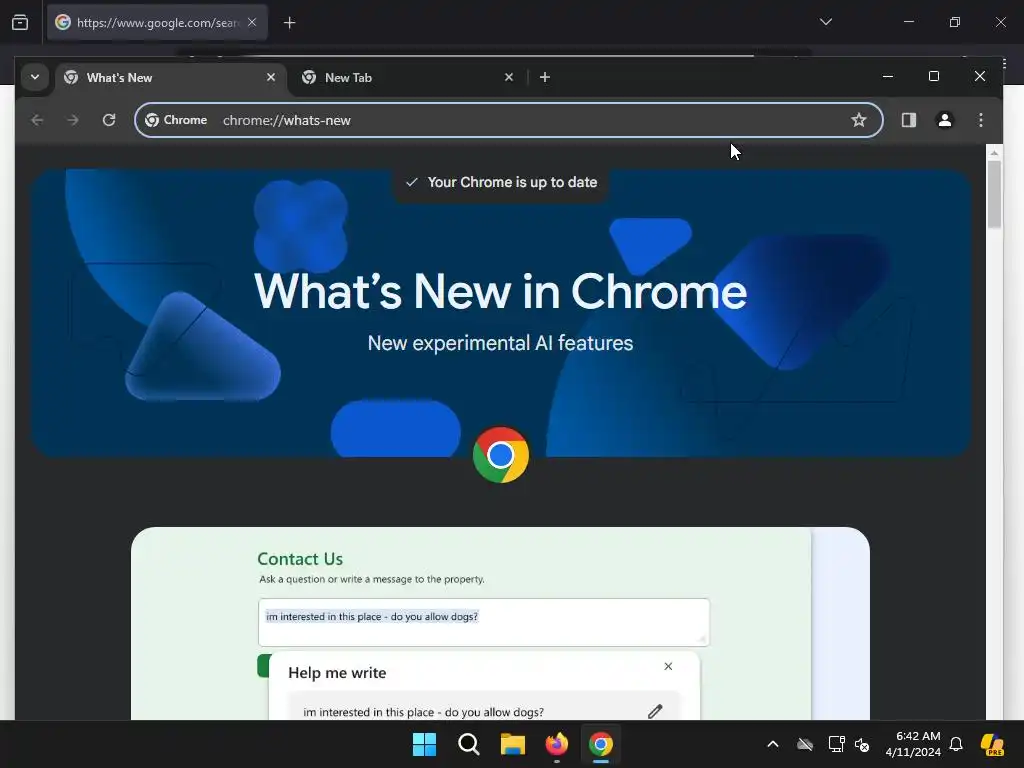Click the 'Contact Us' heading

pyautogui.click(x=300, y=559)
